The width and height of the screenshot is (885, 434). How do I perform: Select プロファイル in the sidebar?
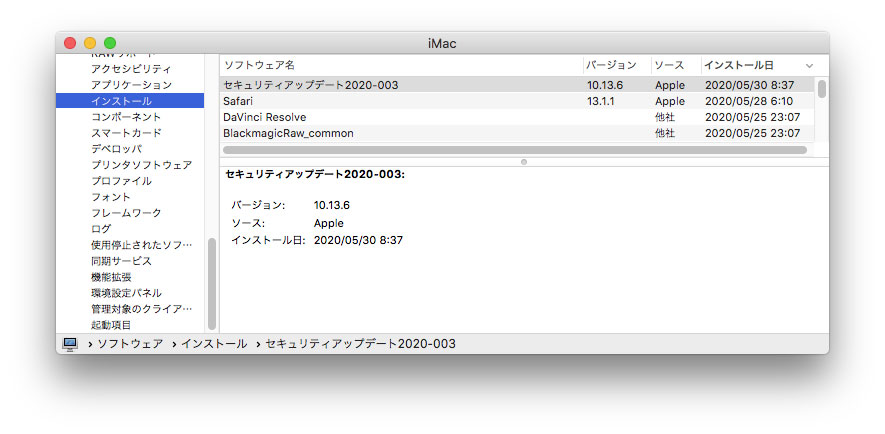tap(121, 181)
